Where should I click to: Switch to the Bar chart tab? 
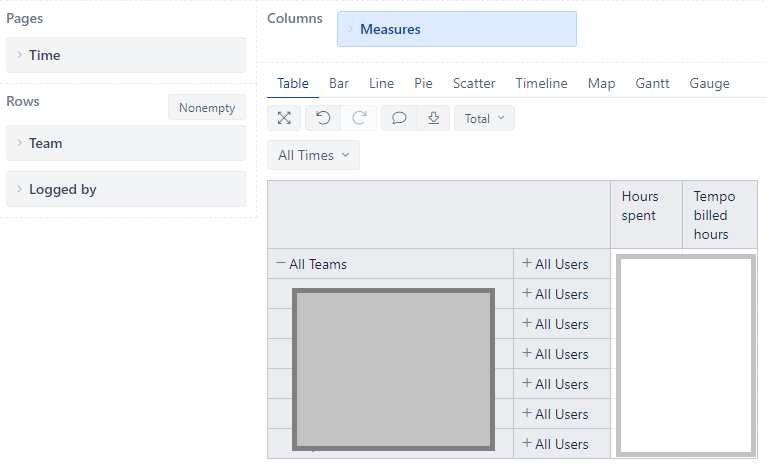point(339,83)
